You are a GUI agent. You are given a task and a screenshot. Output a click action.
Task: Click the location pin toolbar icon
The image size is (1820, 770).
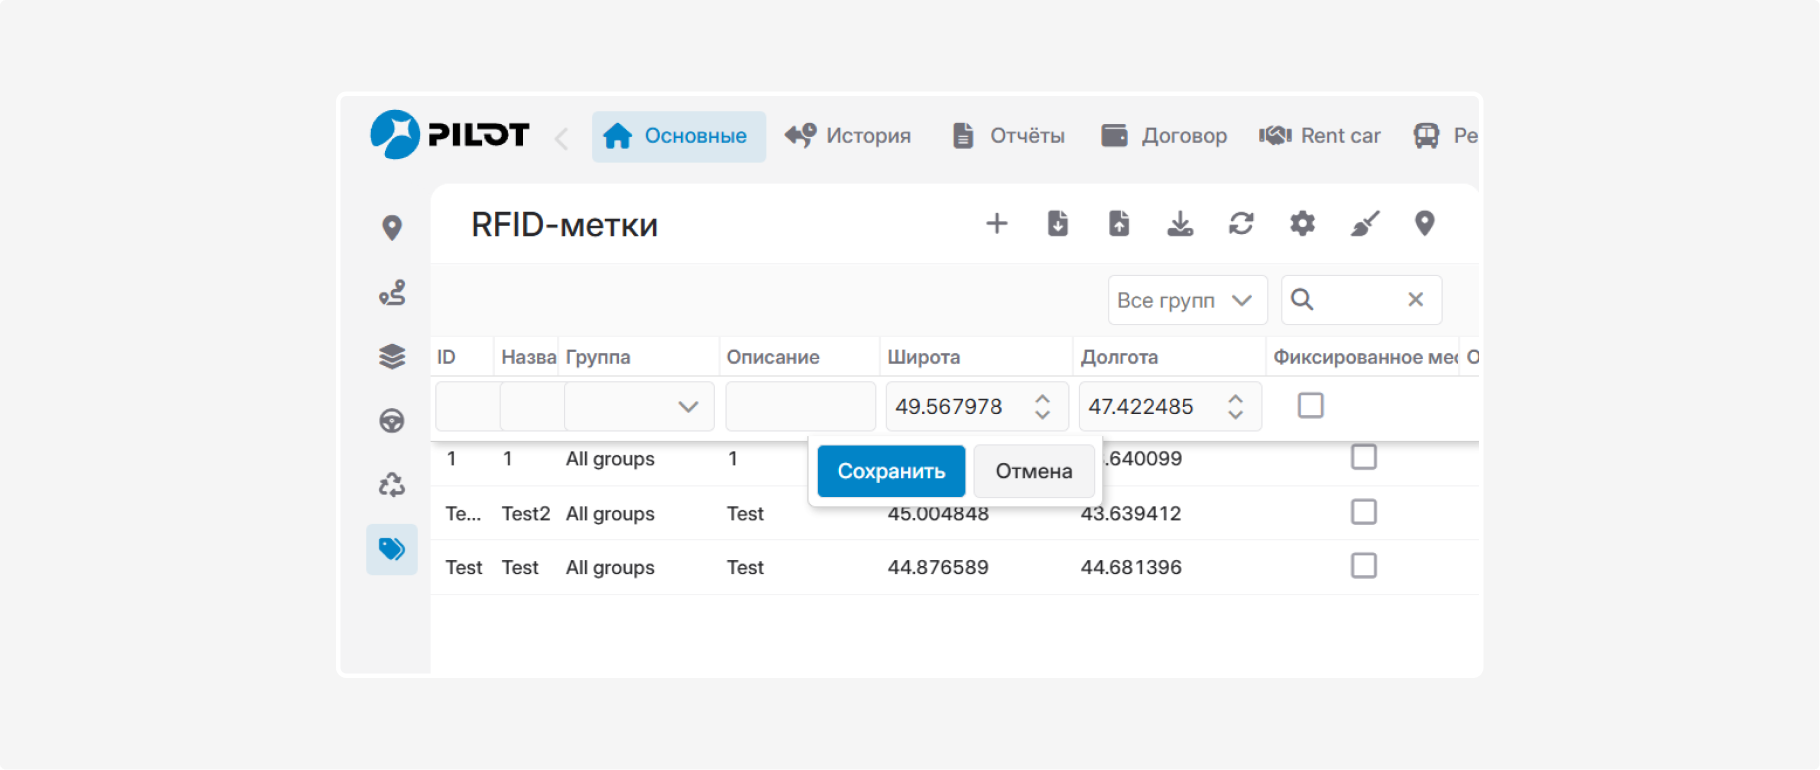(1425, 223)
